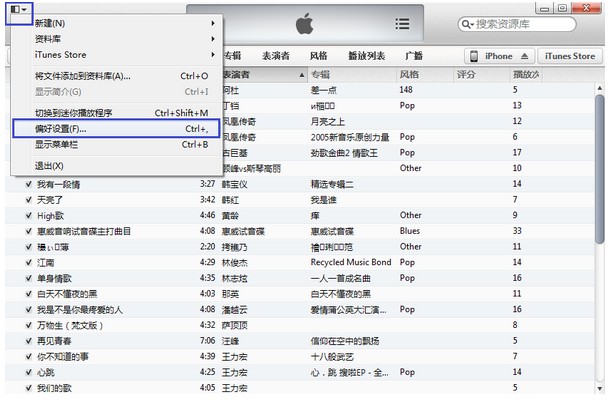Click album 信仰在空中的飘扬 cell

[345, 341]
